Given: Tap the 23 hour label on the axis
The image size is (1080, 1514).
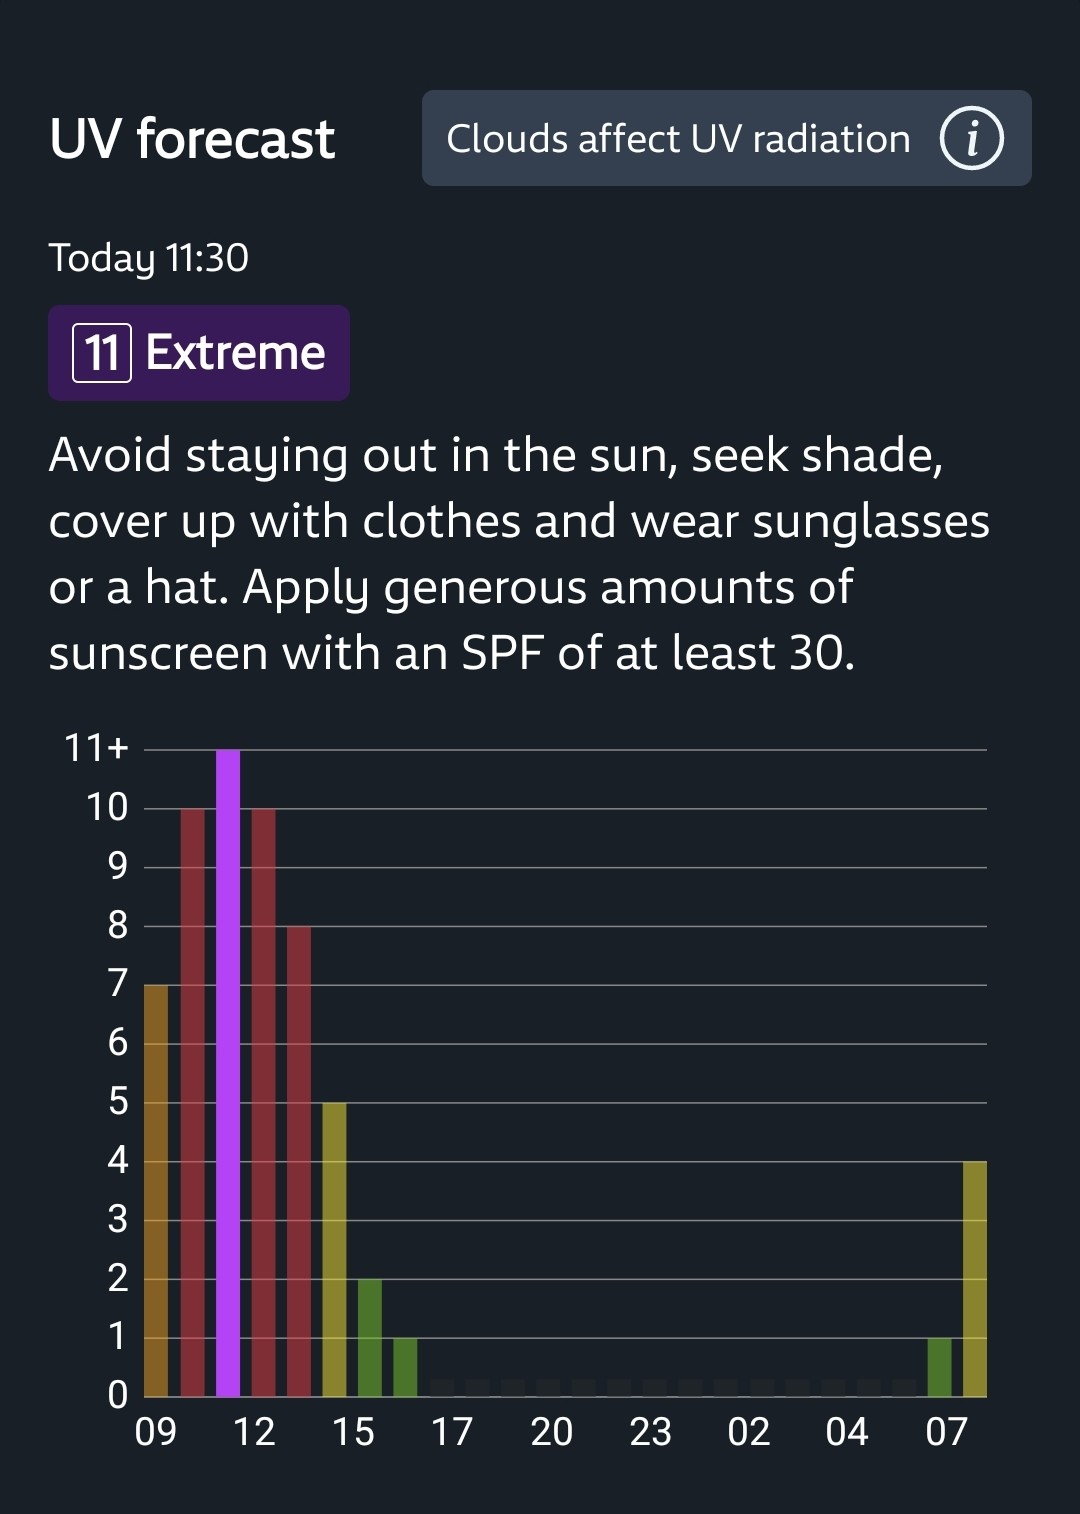Looking at the screenshot, I should pos(650,1432).
